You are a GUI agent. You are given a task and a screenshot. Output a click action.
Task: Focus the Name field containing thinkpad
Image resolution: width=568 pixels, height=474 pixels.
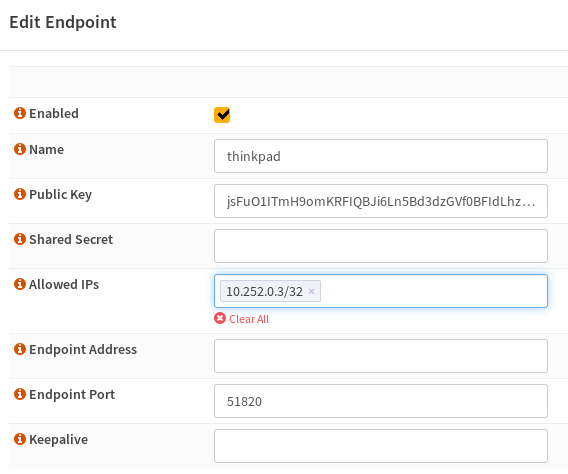click(x=381, y=156)
